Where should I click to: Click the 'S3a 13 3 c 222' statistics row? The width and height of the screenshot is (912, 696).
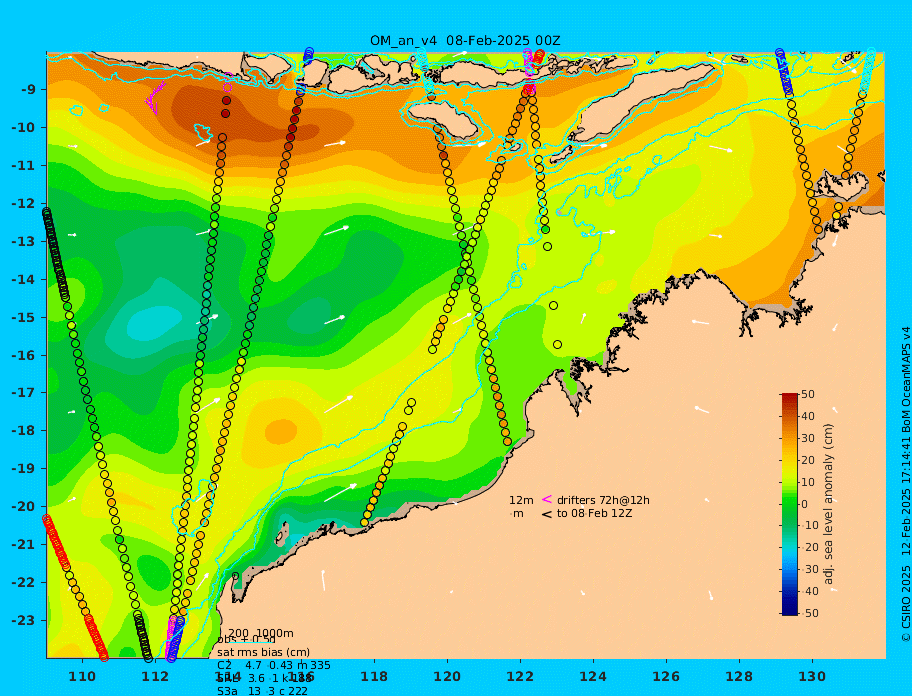262,691
